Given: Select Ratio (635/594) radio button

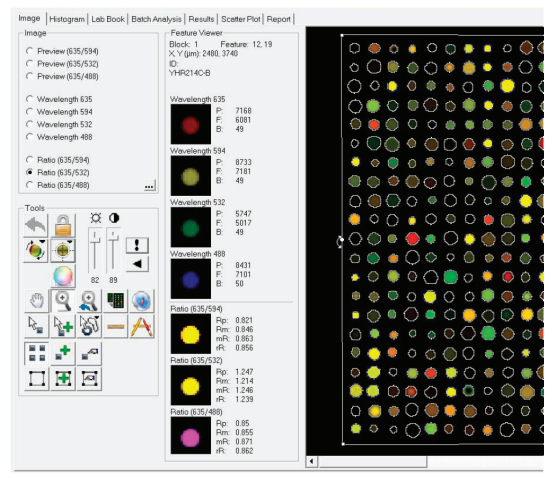Looking at the screenshot, I should [30, 160].
